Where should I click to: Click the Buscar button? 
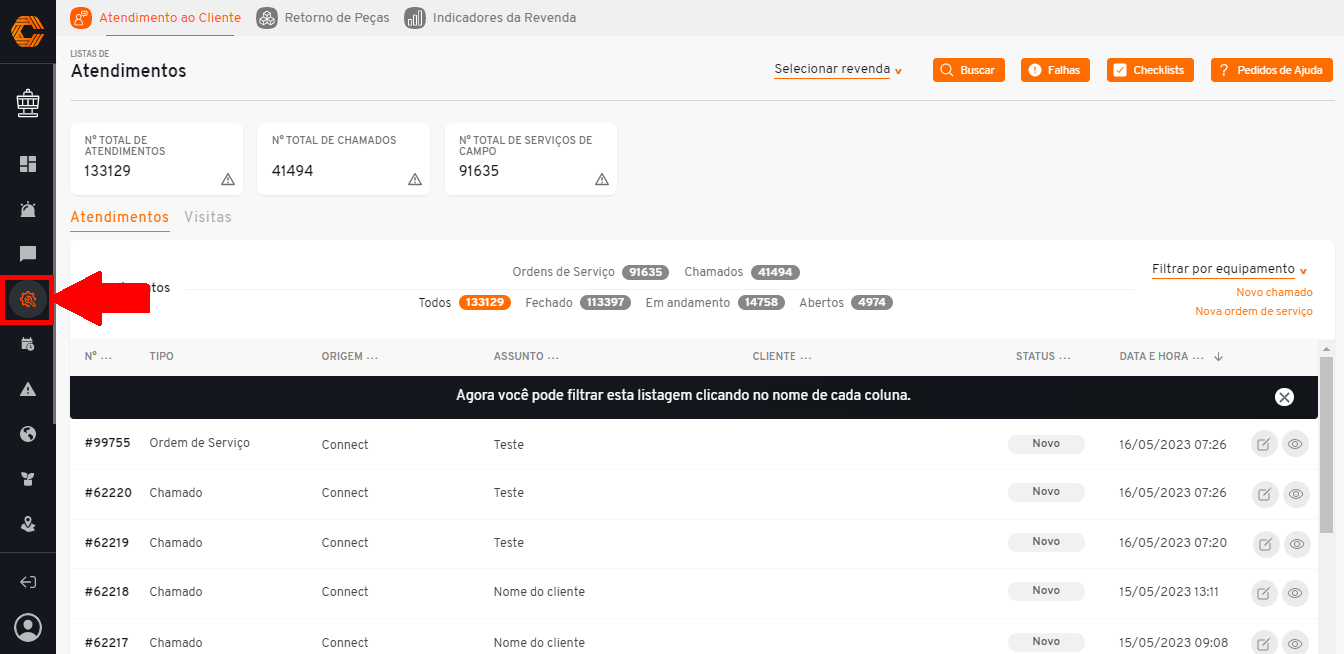coord(969,70)
